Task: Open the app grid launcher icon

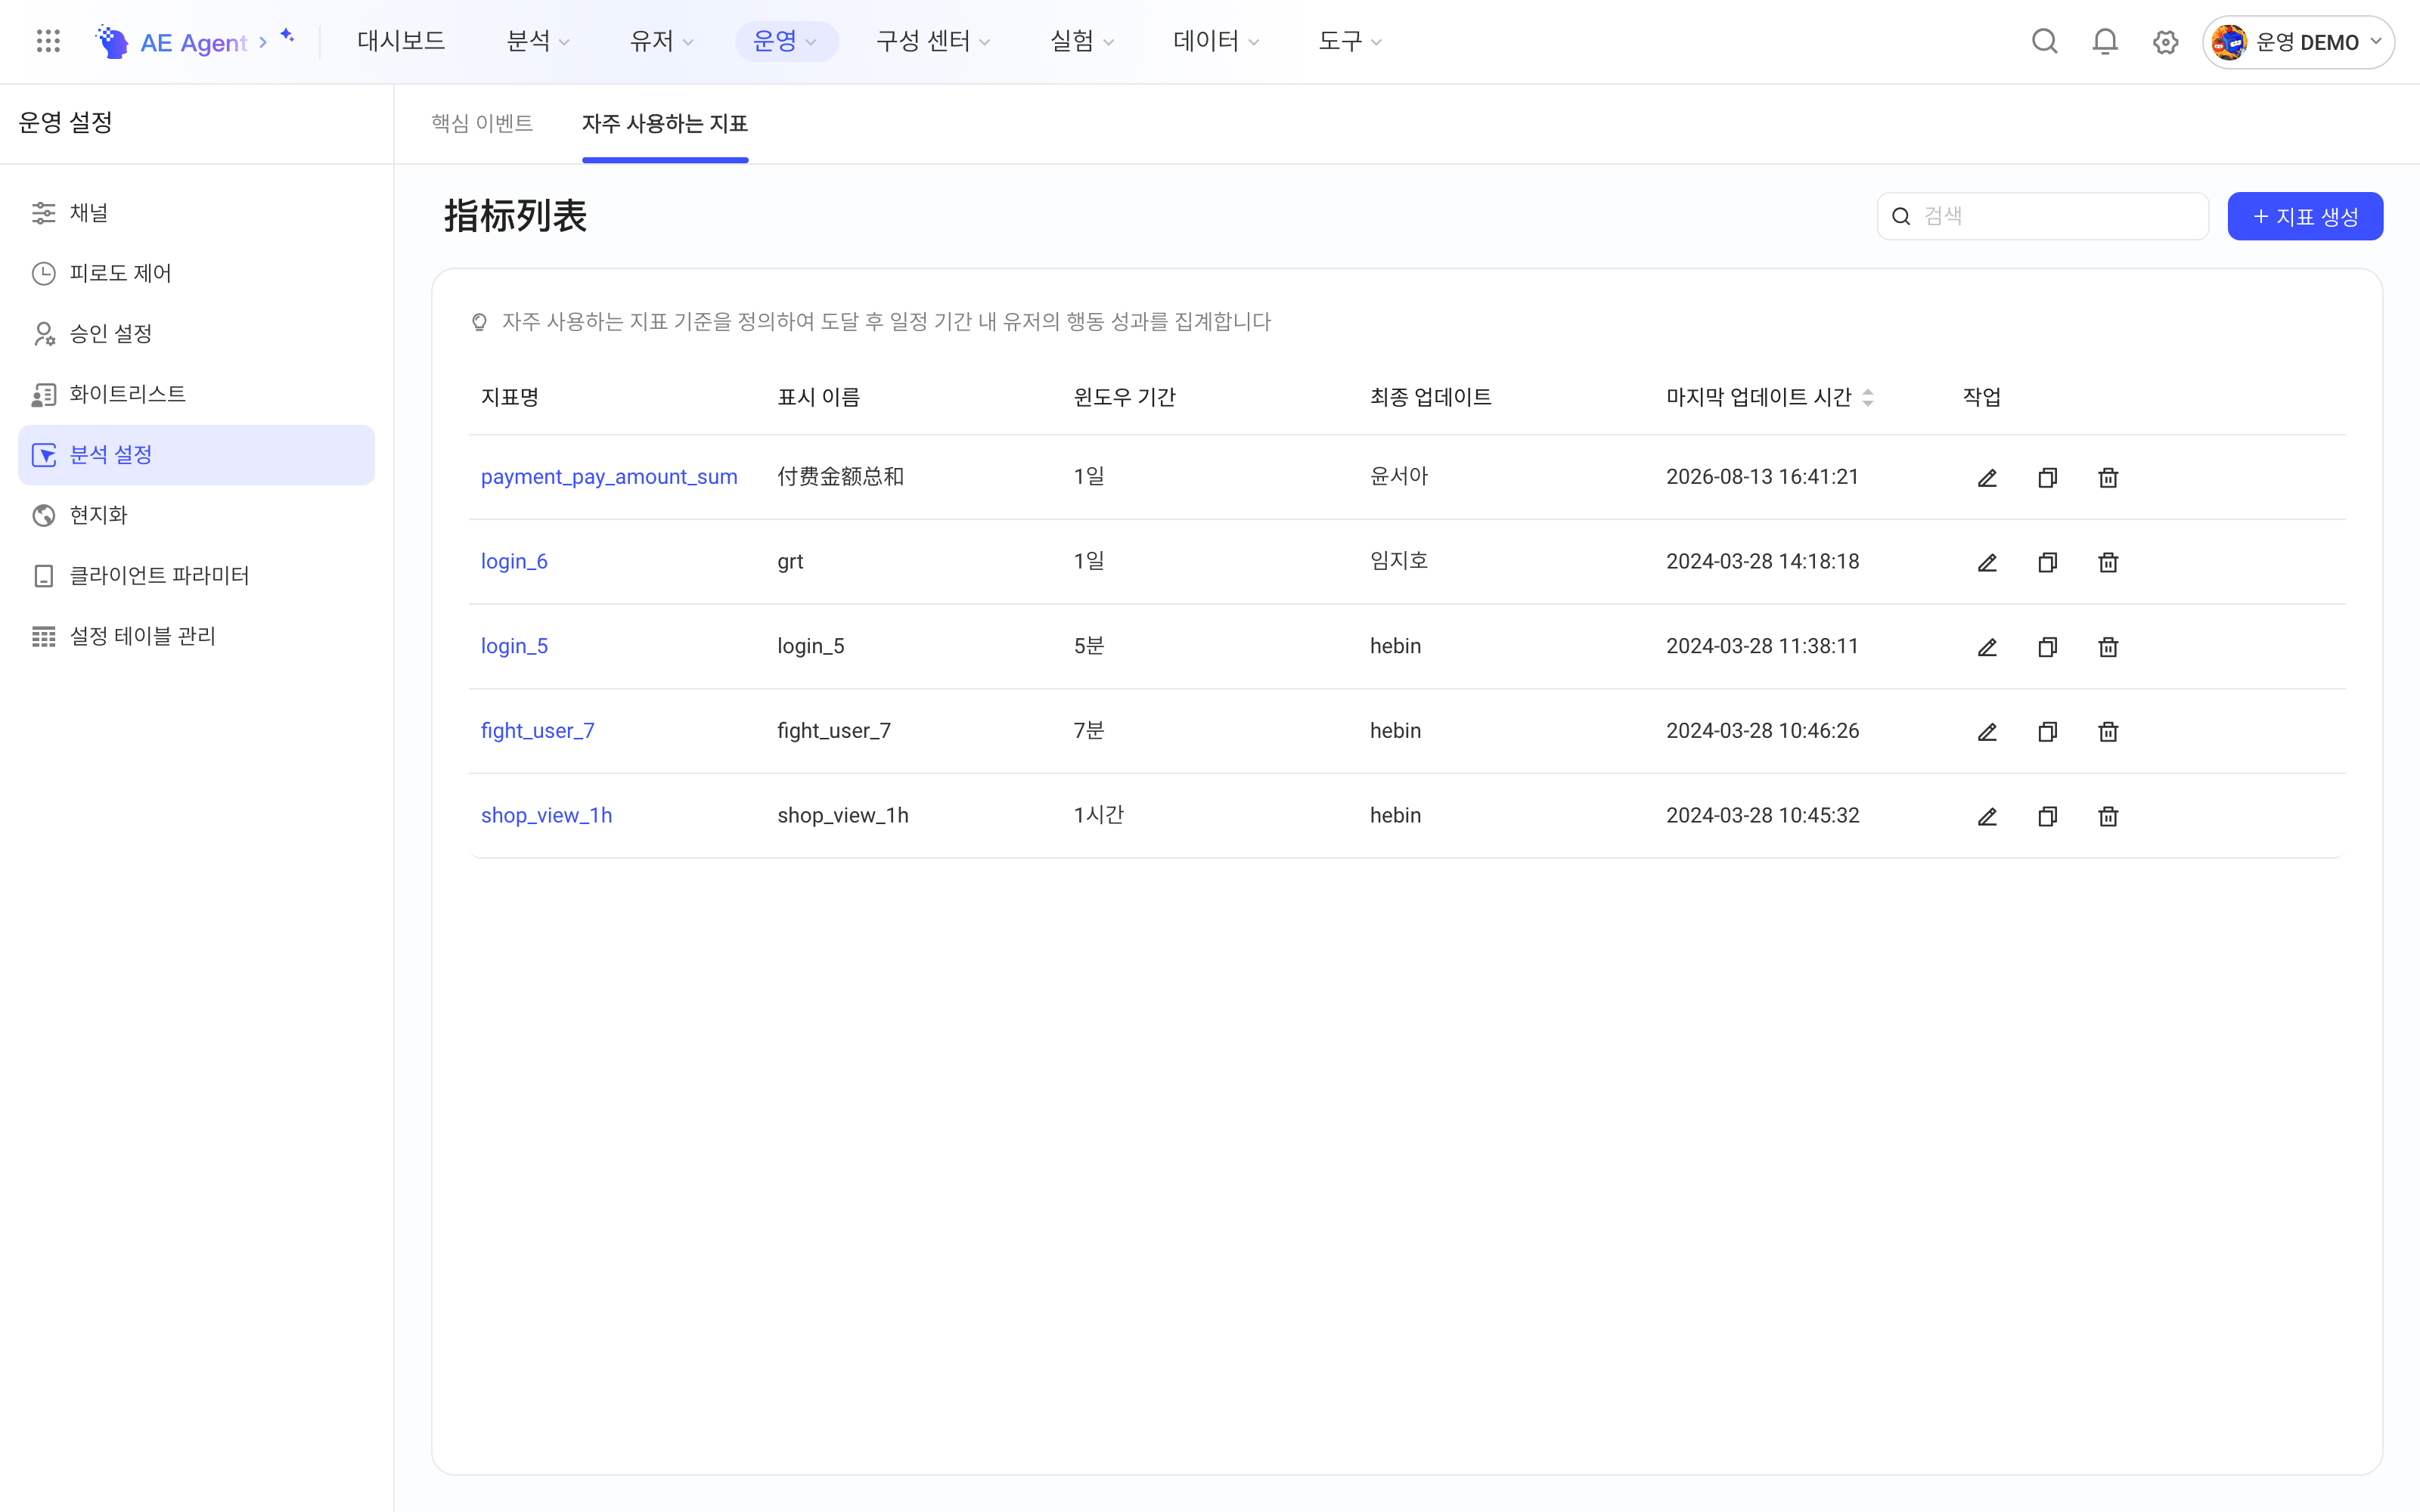Action: pos(48,41)
